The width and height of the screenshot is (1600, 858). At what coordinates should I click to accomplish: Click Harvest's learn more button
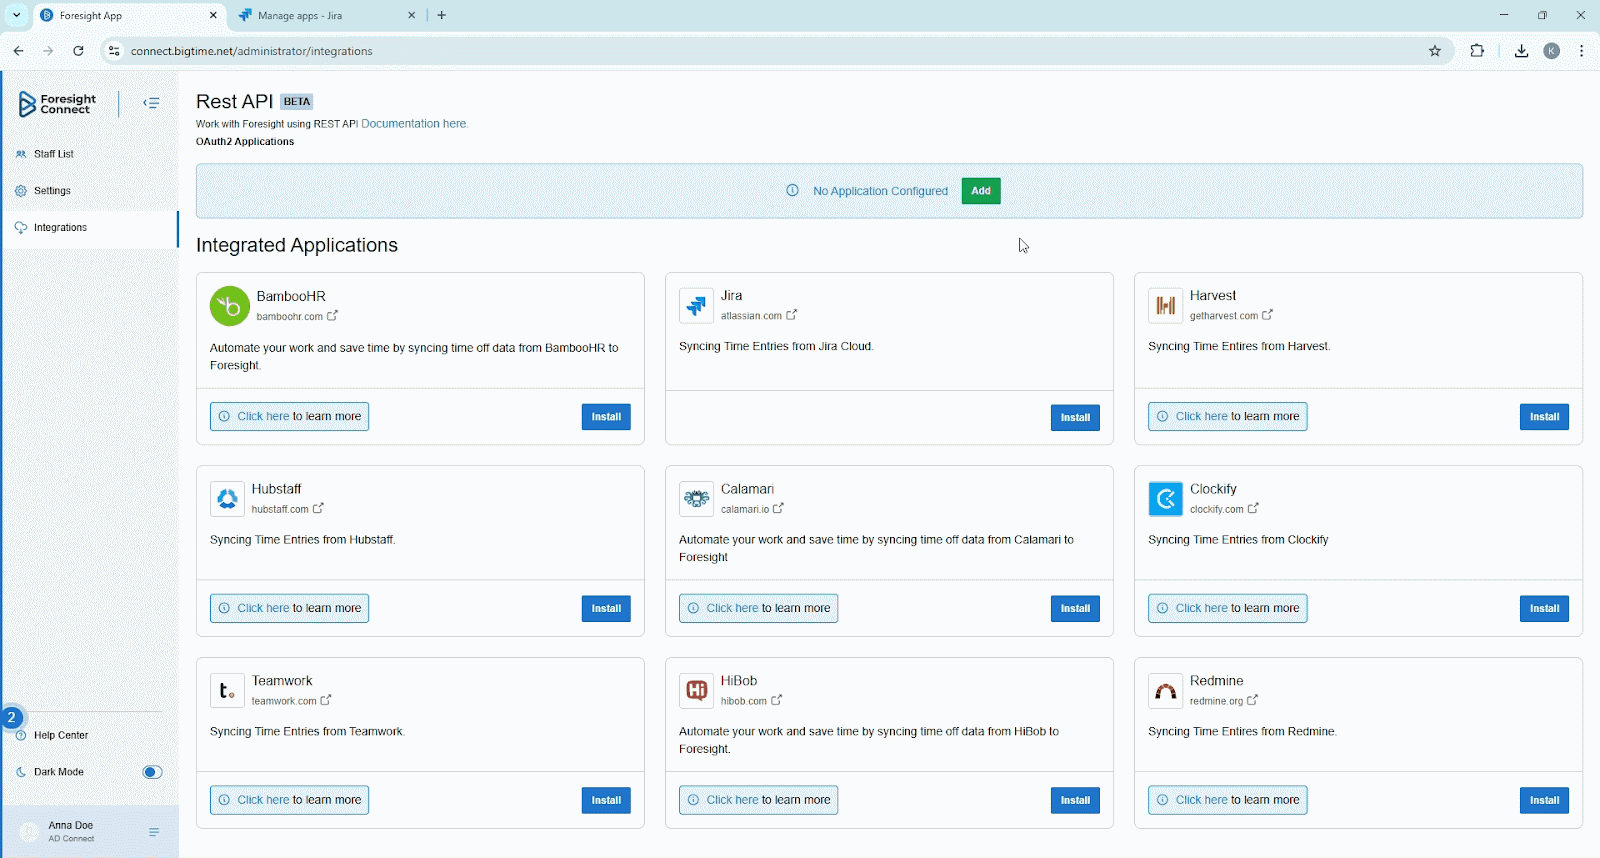click(x=1227, y=417)
